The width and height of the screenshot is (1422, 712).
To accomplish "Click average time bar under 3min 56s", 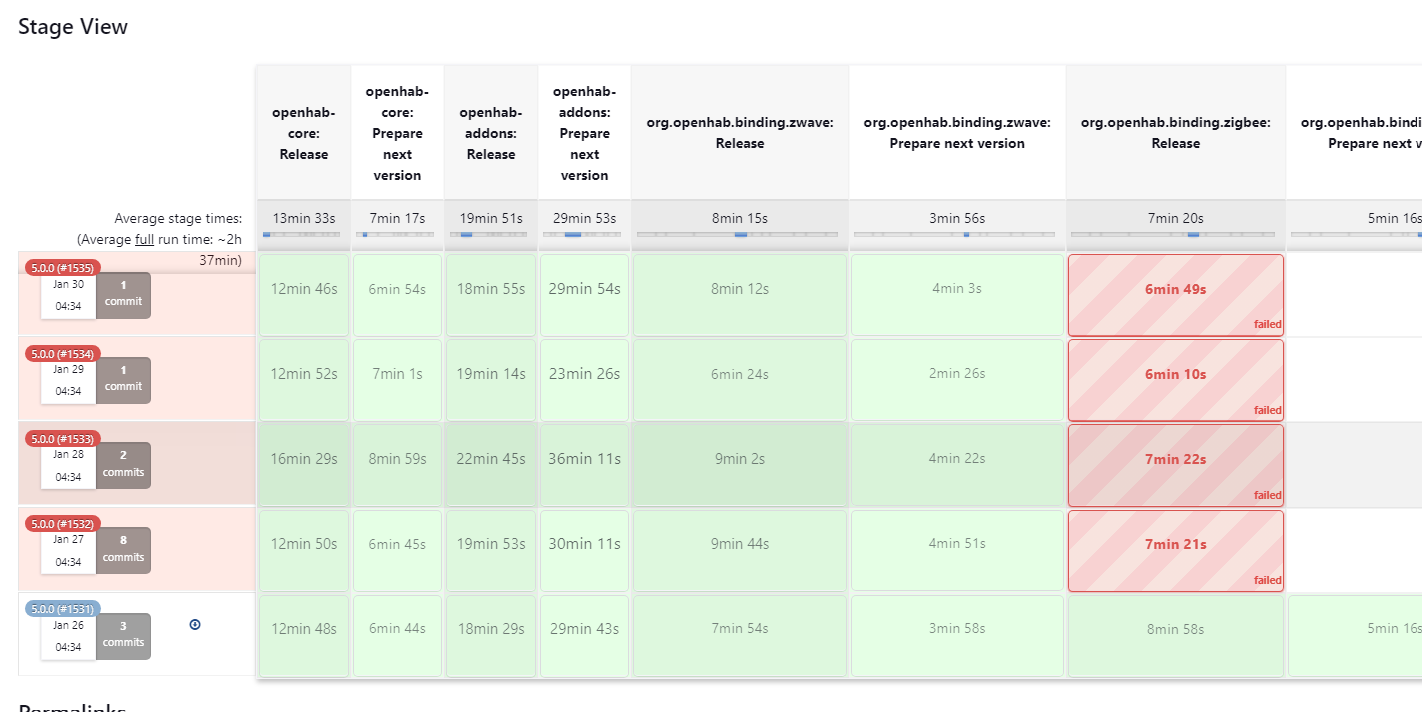I will pos(955,234).
